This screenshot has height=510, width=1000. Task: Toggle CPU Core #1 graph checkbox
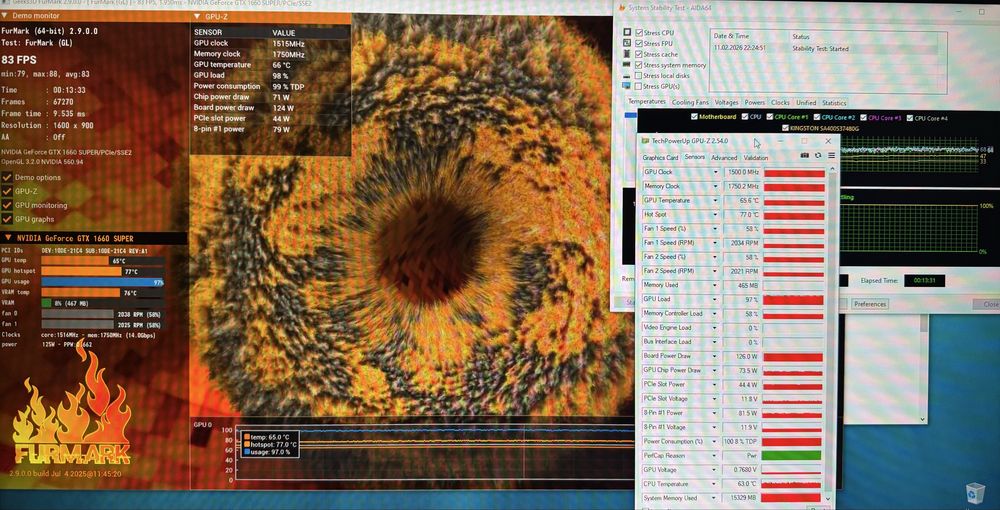(770, 117)
